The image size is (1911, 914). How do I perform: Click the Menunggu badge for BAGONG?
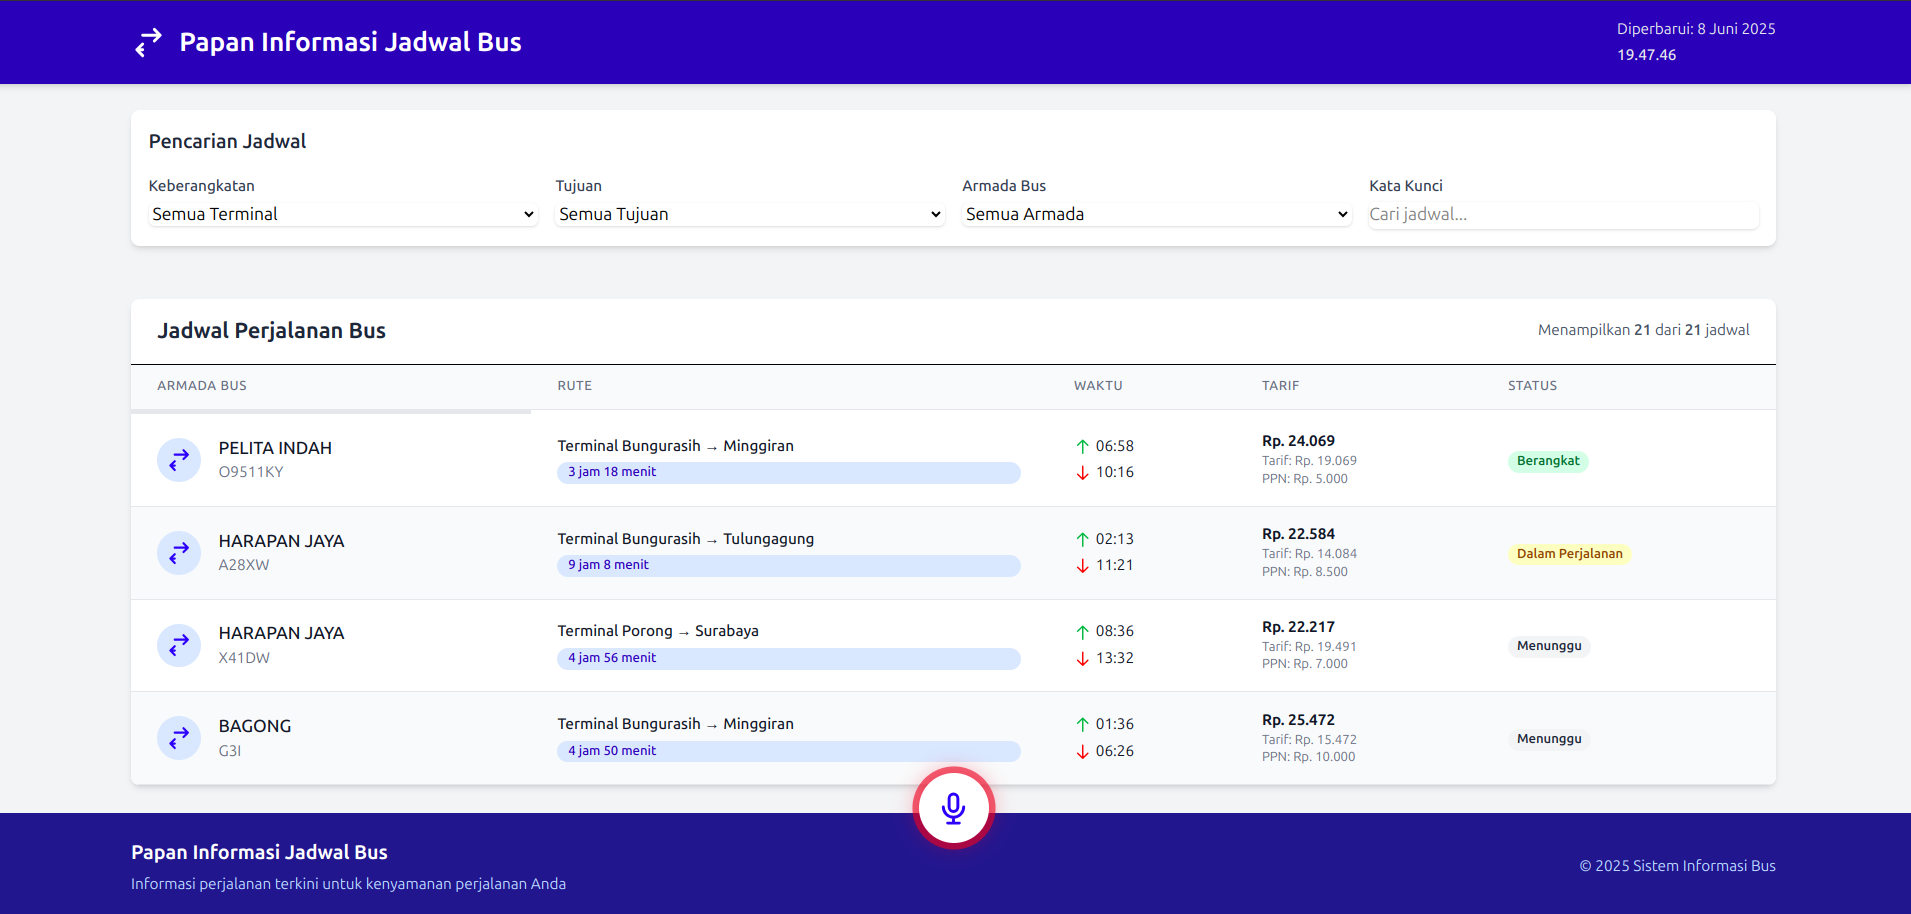click(x=1548, y=739)
